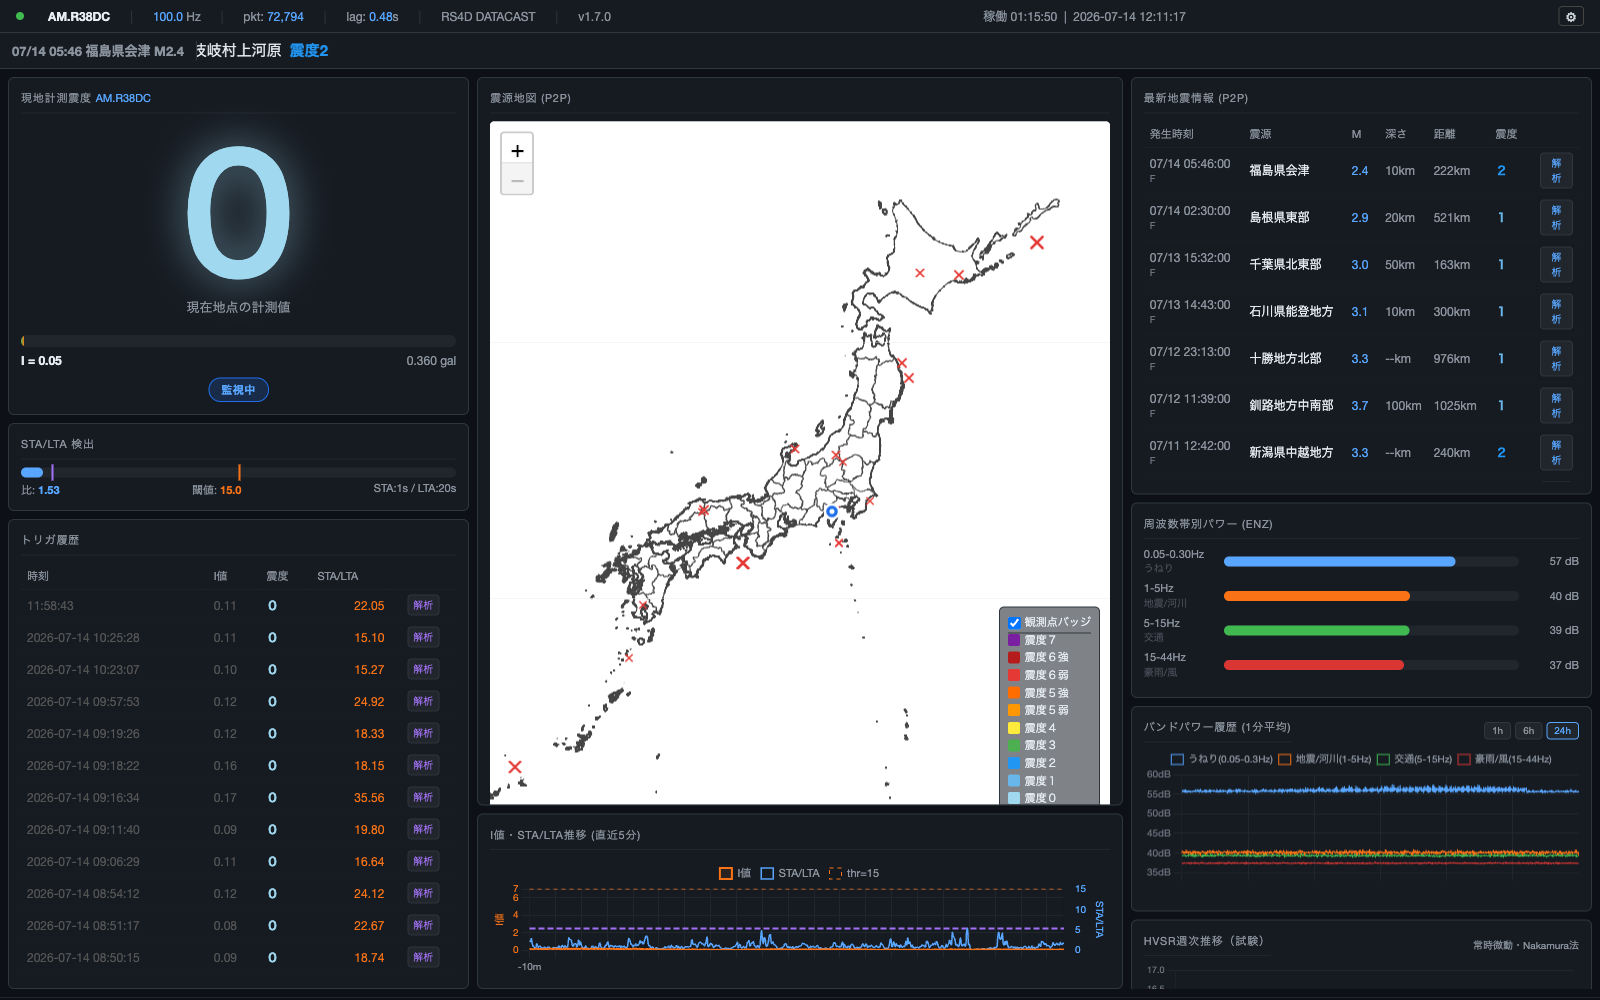Open 解析 for 新潟県中越地方 earthquake

pos(1556,453)
